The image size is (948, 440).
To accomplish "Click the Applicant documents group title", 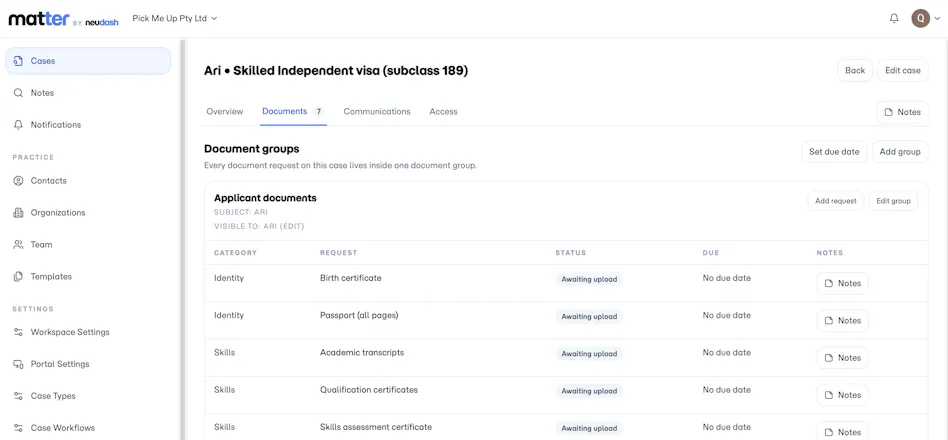I will (x=265, y=198).
